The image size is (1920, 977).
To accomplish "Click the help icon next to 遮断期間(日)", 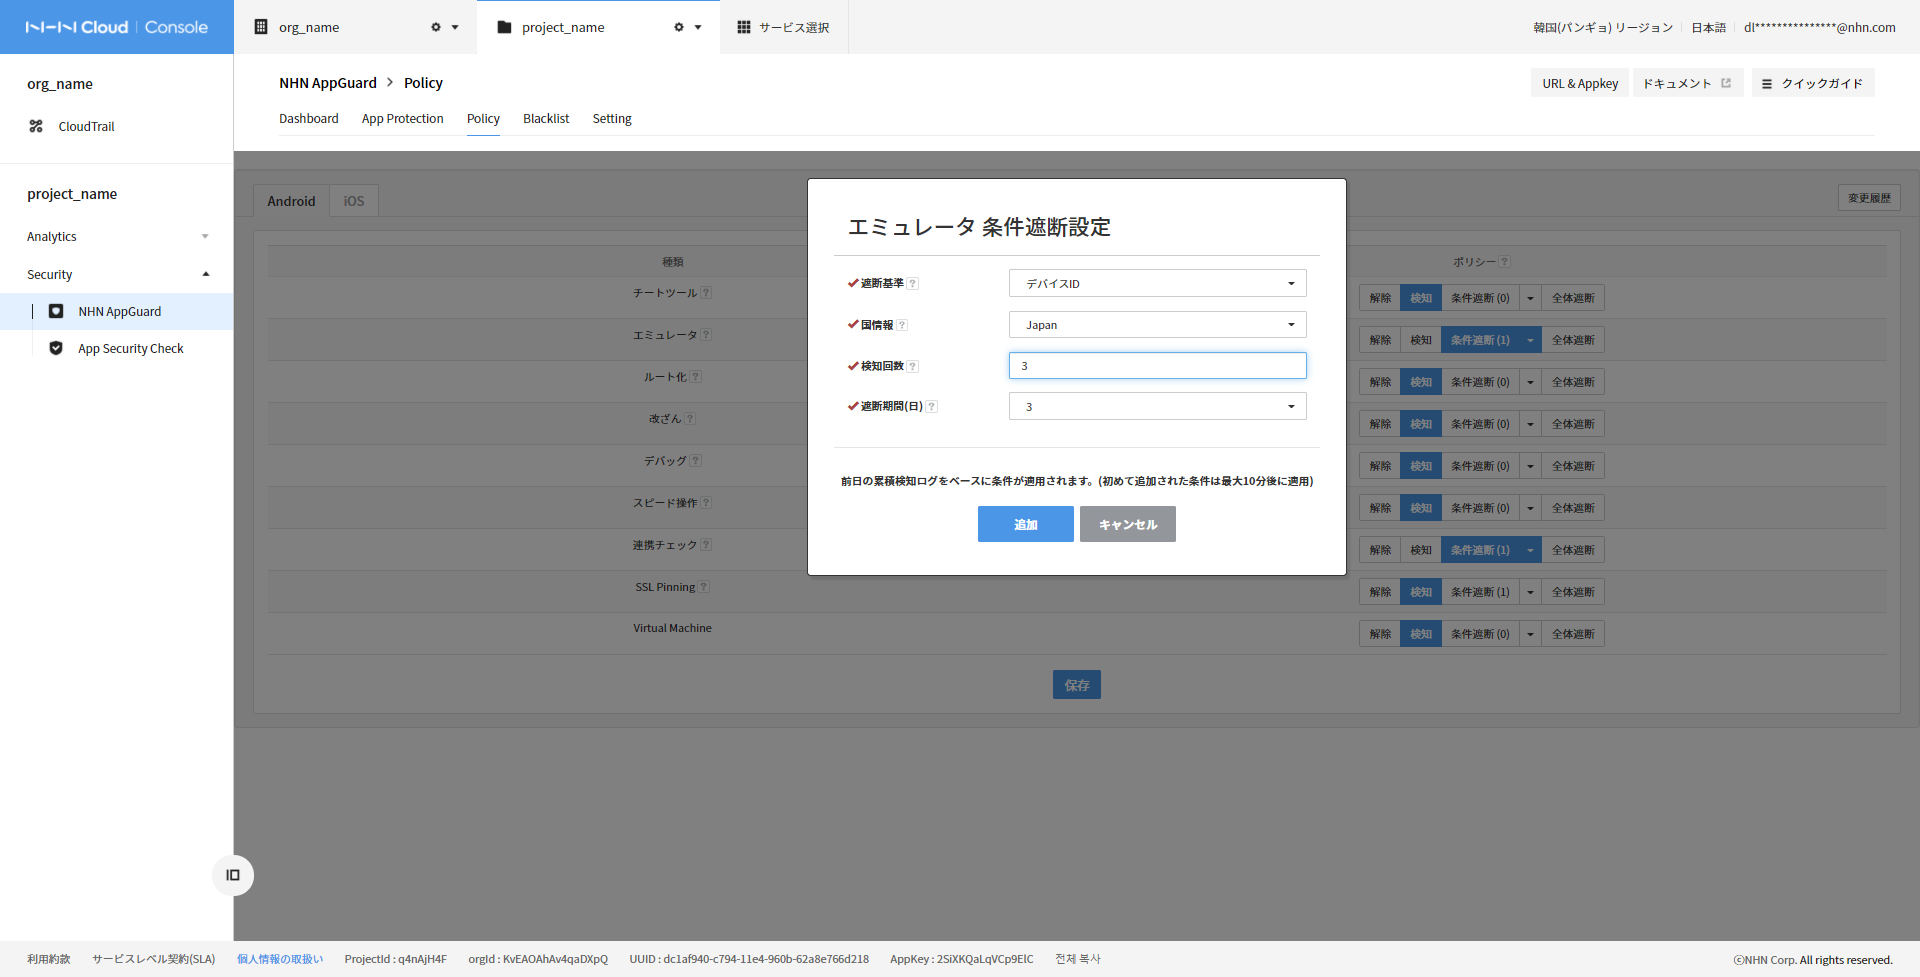I will [932, 407].
